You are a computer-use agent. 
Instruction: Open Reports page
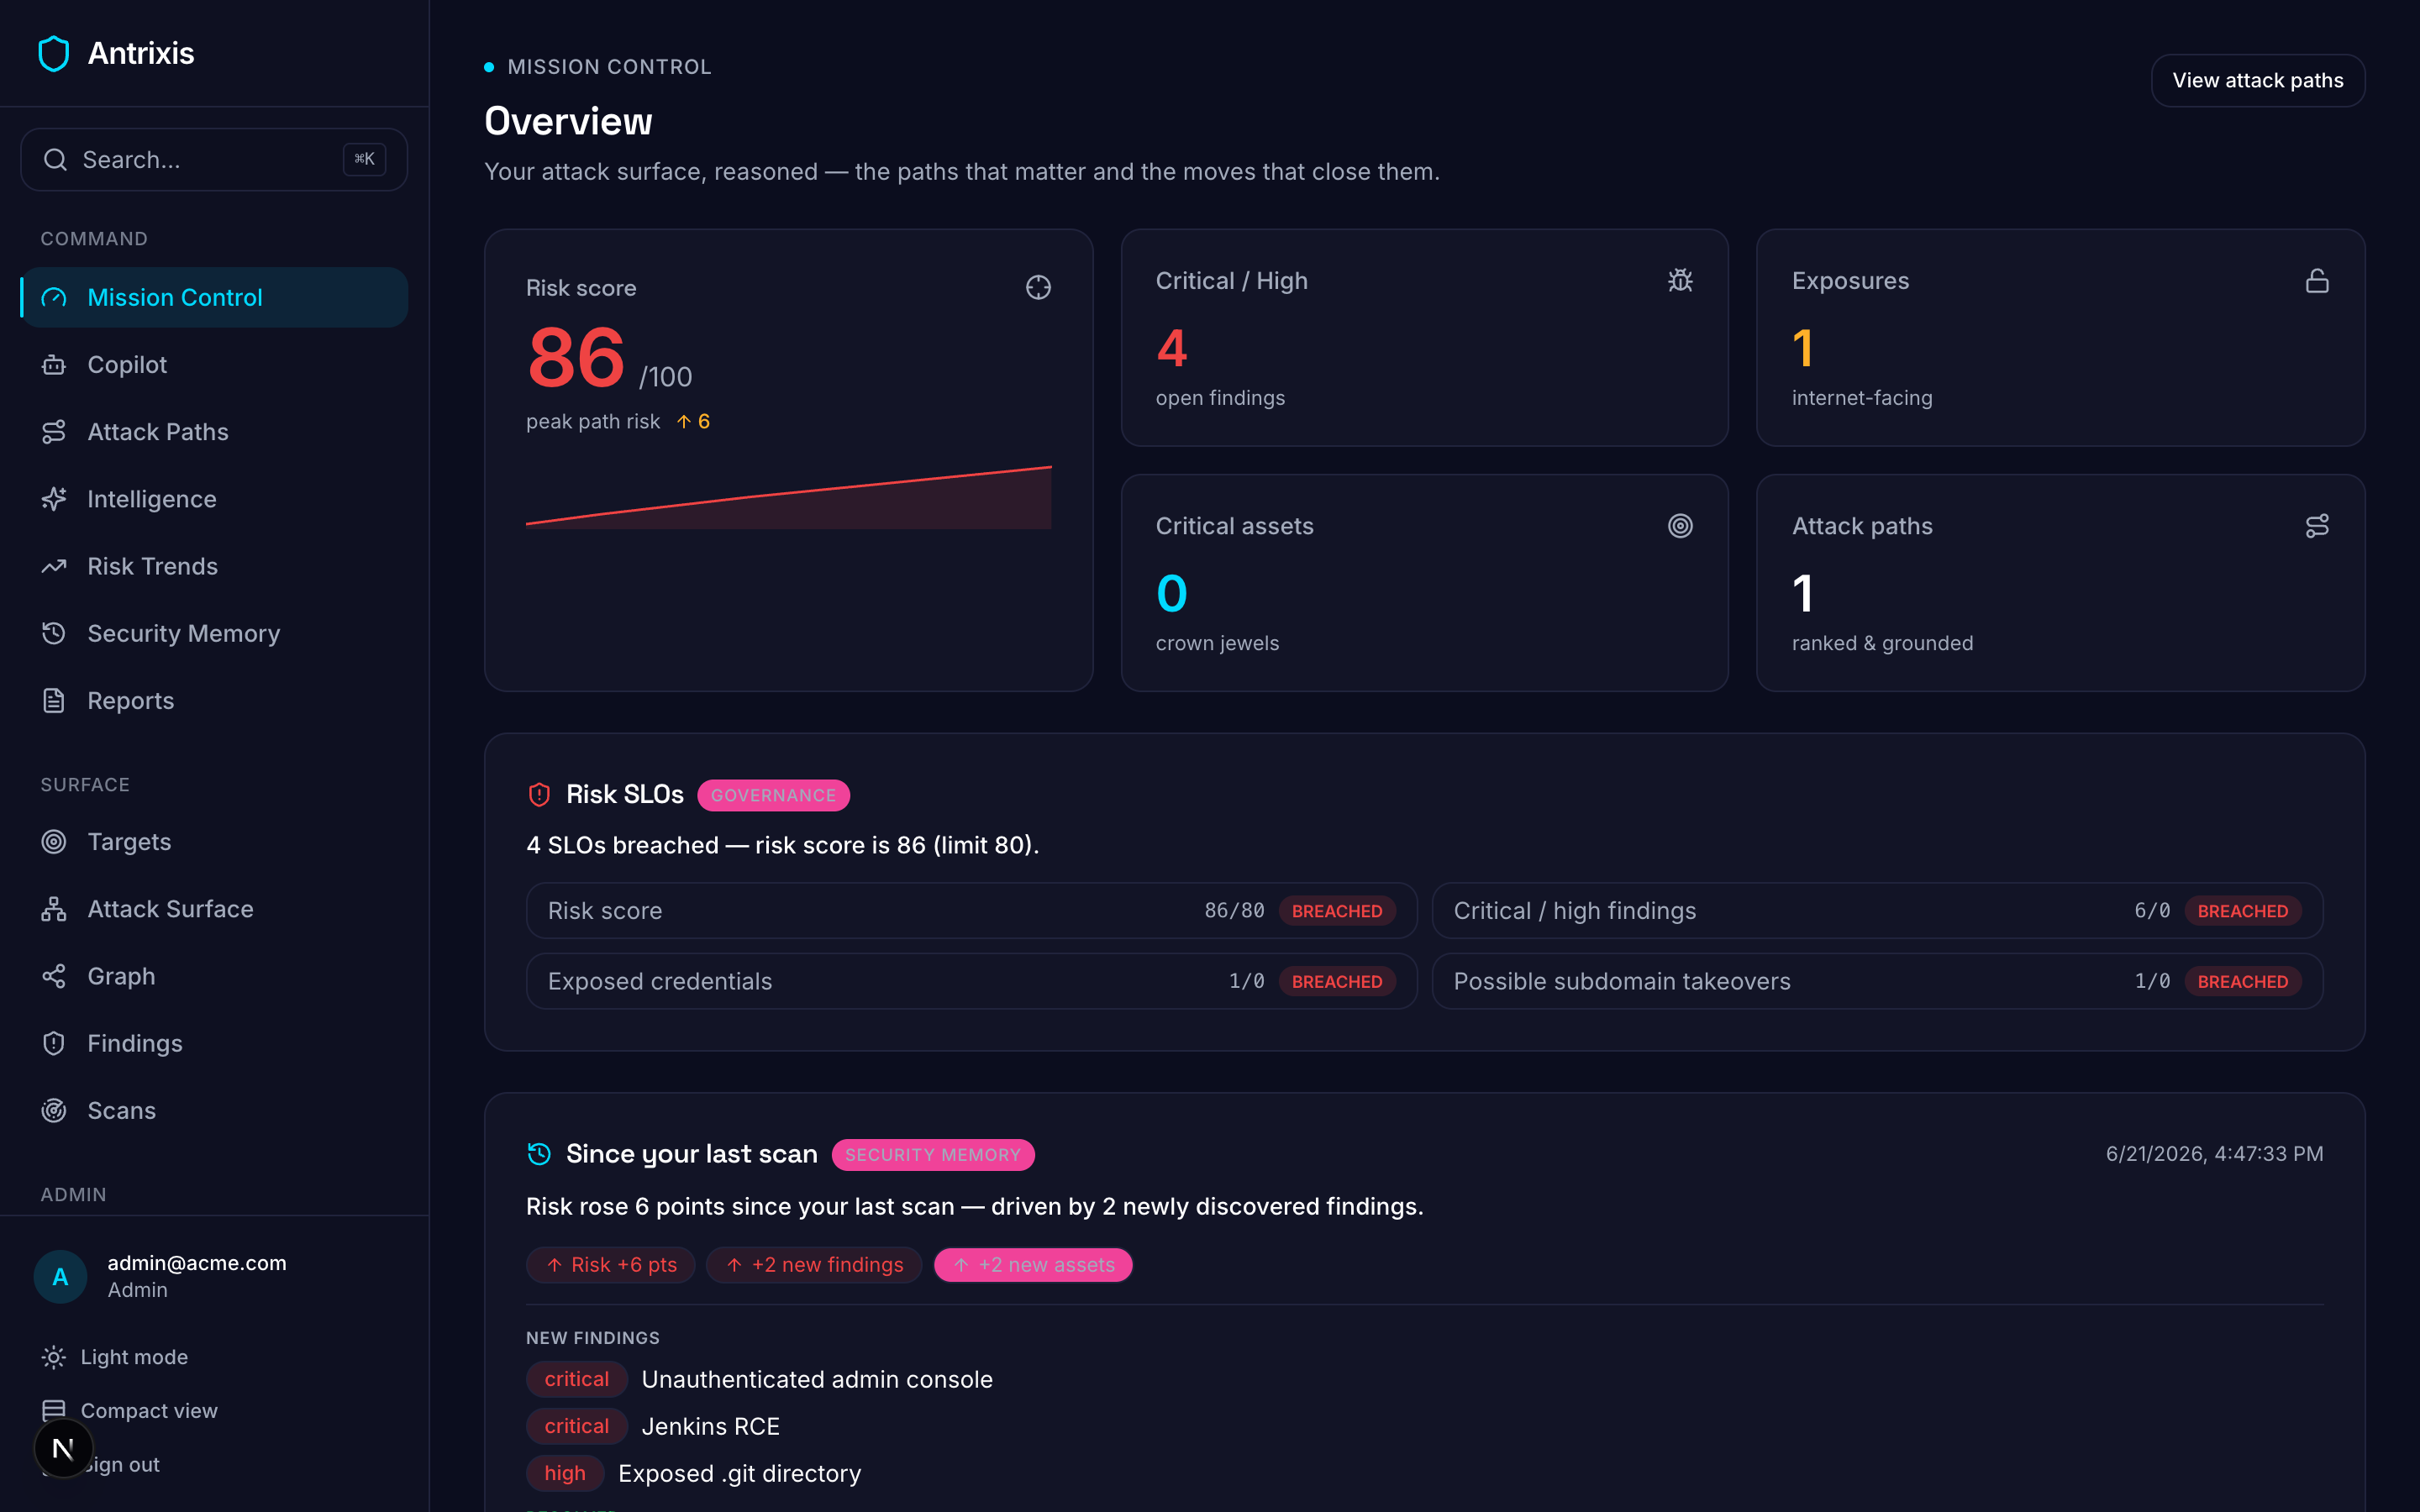pyautogui.click(x=215, y=701)
